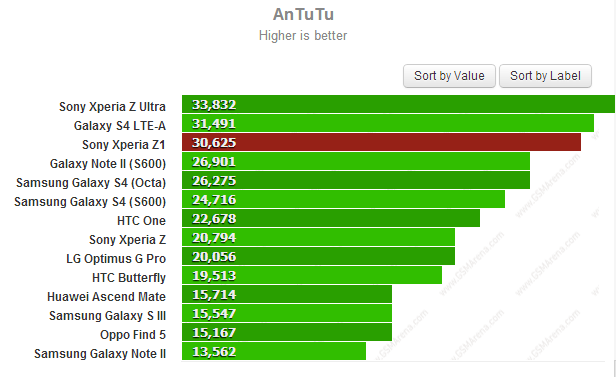This screenshot has width=616, height=377.
Task: Select the LG Optimus G Pro bar
Action: tap(318, 256)
